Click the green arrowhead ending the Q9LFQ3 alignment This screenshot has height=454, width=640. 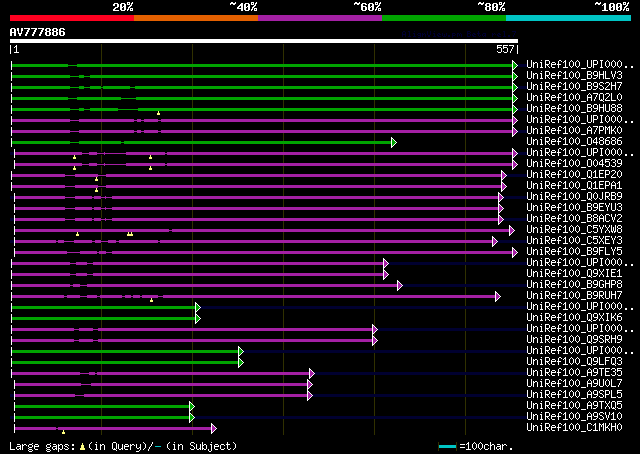[241, 363]
